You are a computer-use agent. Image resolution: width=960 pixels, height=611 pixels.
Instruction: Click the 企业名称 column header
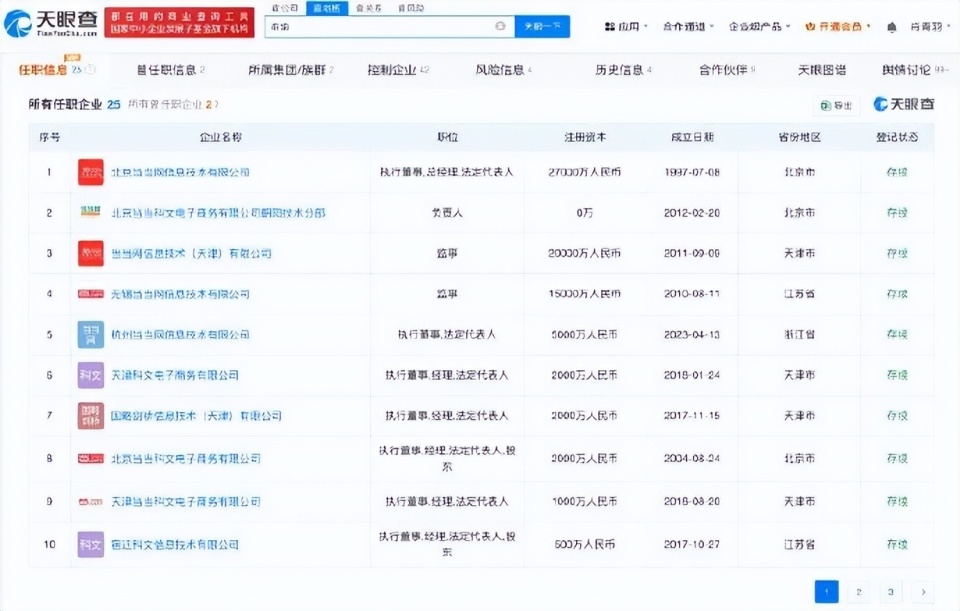(x=220, y=137)
